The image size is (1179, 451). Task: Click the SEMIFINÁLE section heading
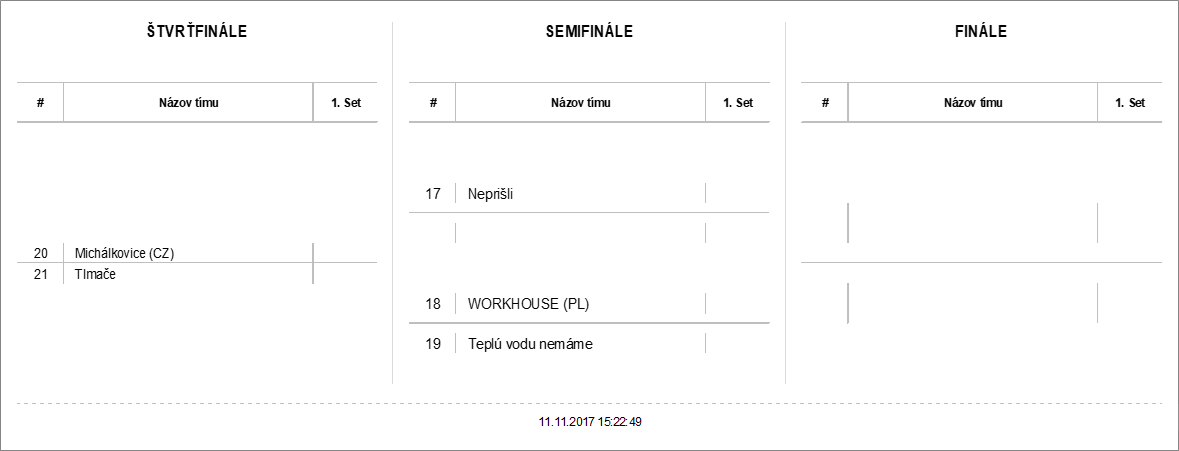pos(589,31)
